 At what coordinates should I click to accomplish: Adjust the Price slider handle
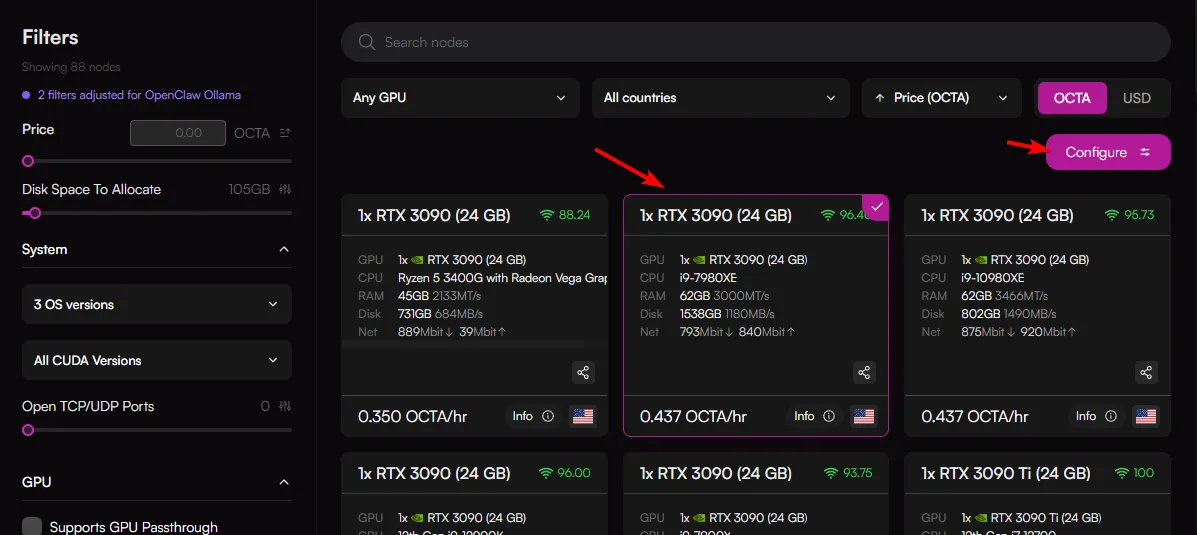[28, 161]
